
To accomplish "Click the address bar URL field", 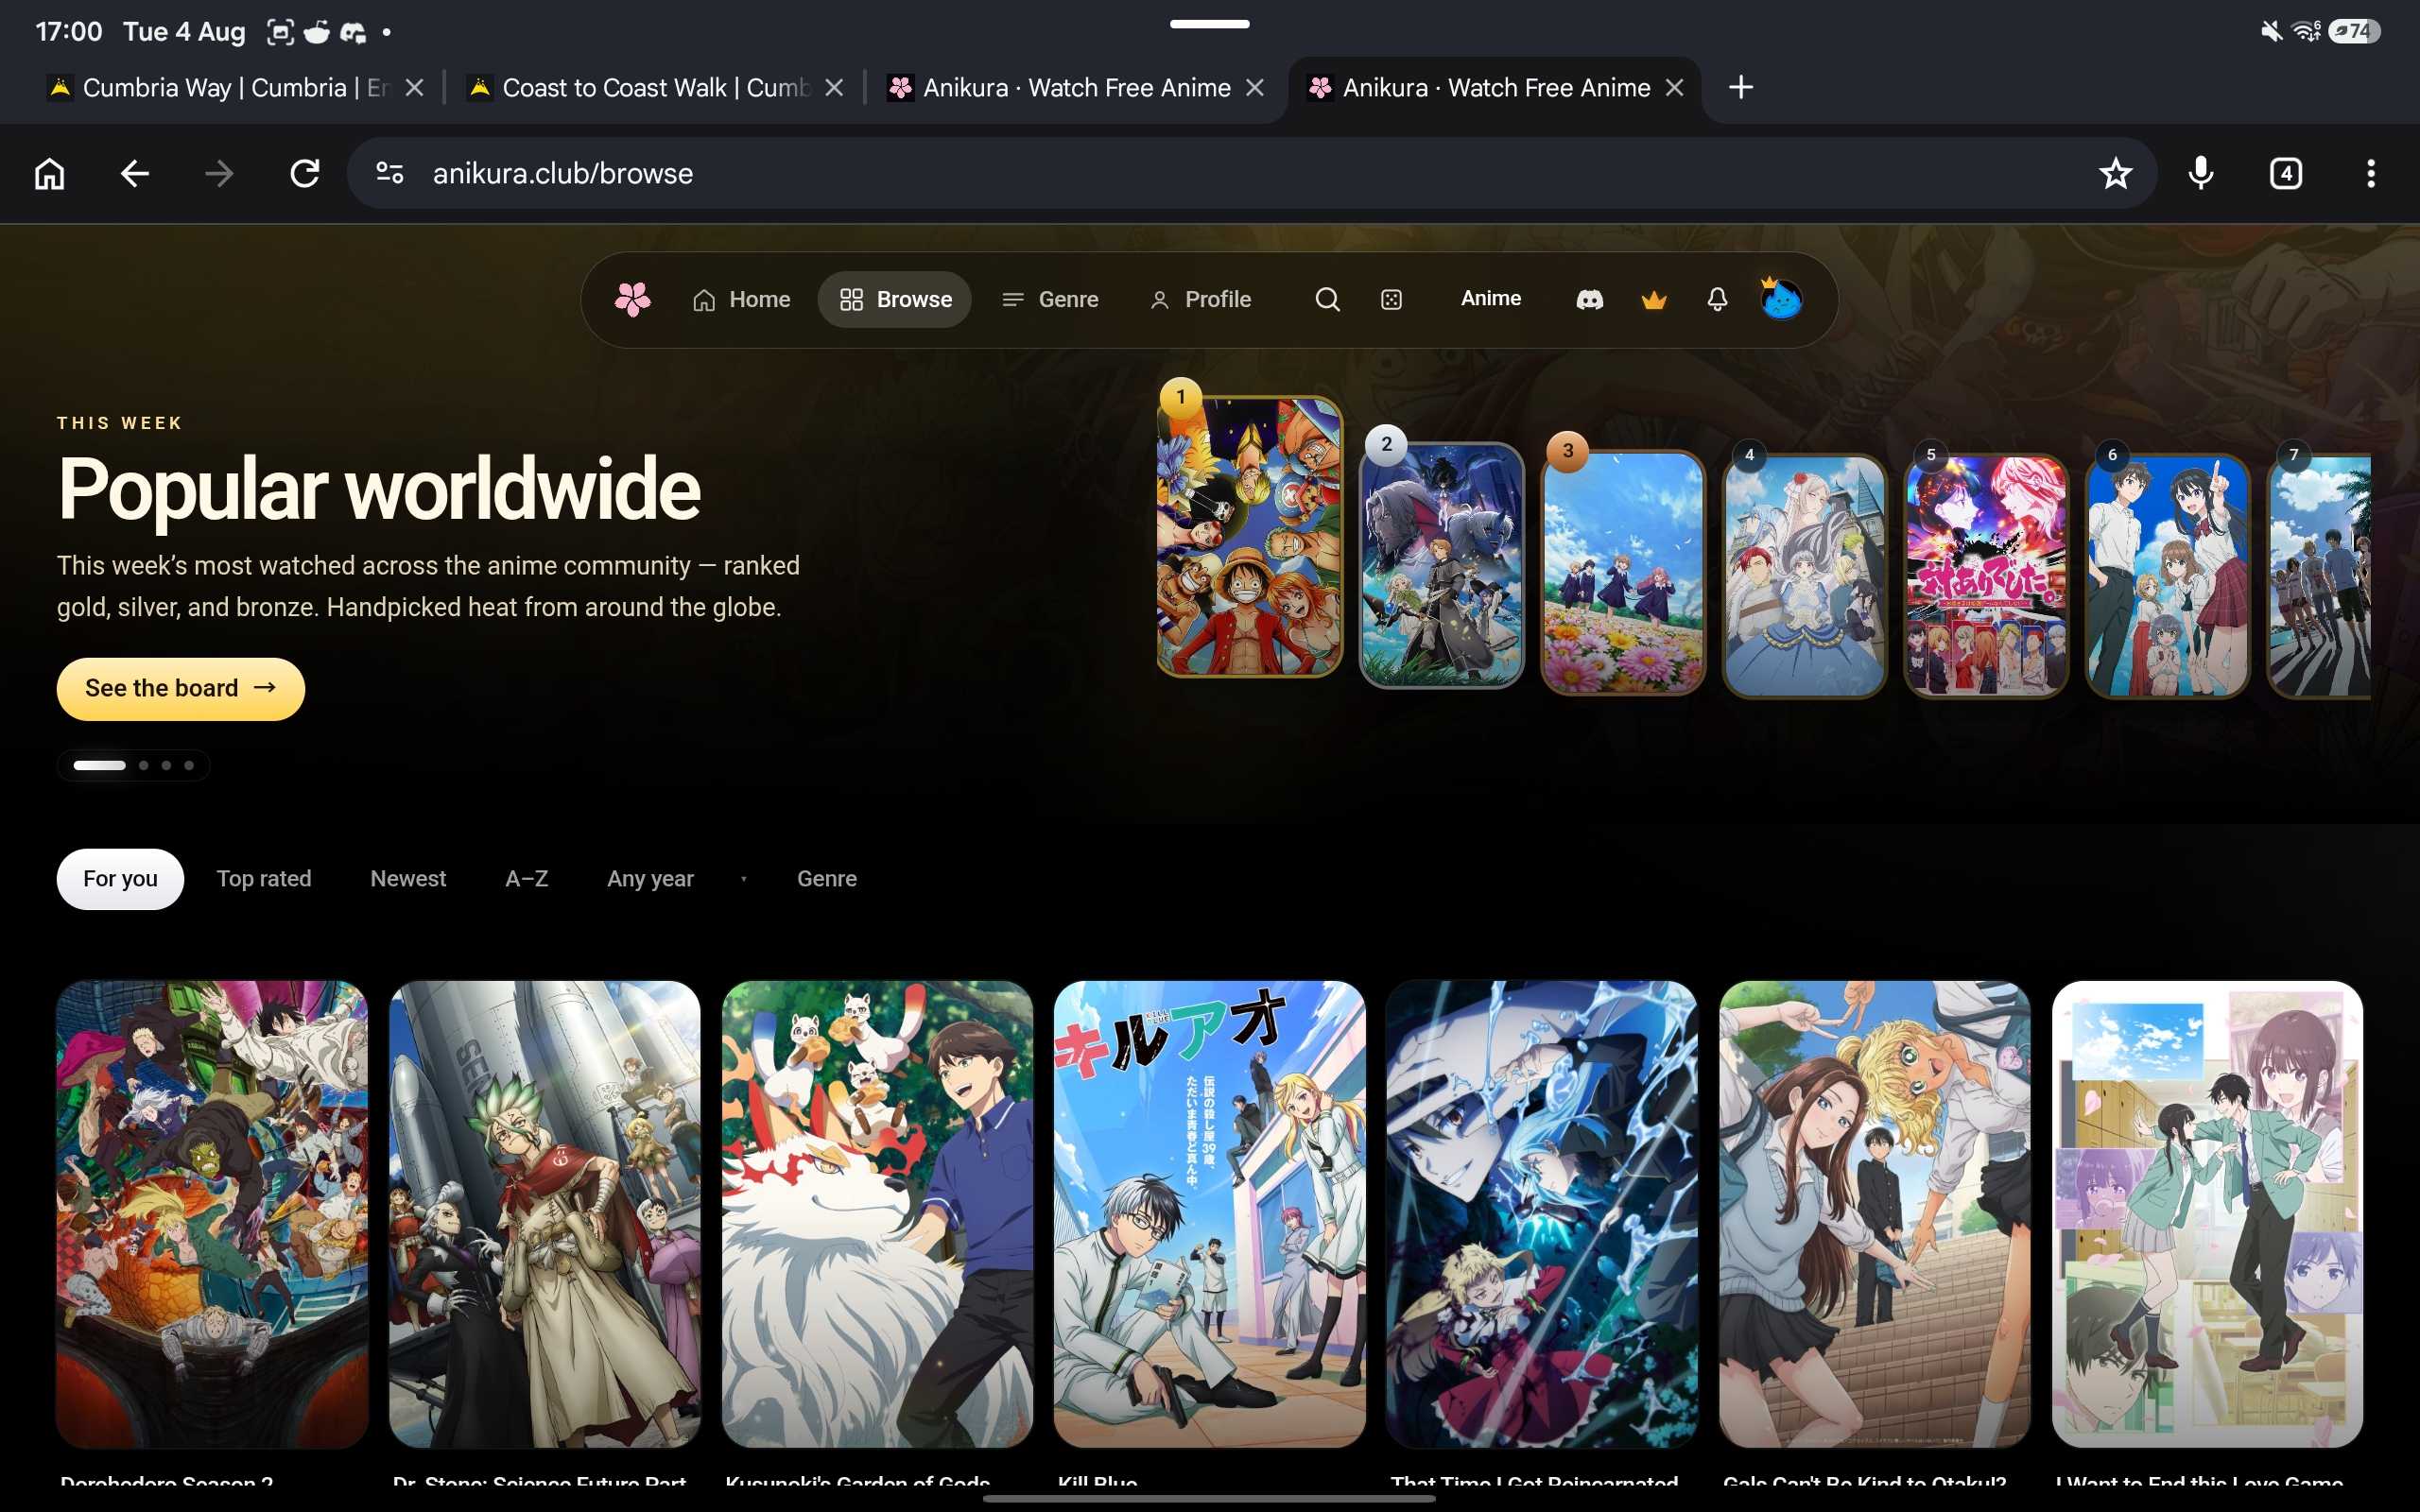I will click(x=1250, y=173).
